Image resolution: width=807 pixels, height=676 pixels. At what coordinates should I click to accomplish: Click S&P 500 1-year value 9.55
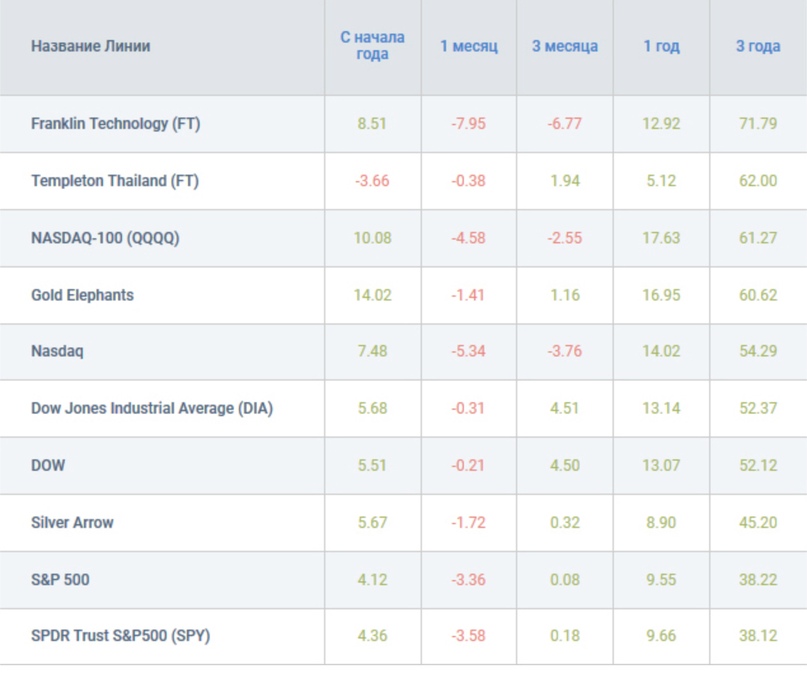point(661,580)
